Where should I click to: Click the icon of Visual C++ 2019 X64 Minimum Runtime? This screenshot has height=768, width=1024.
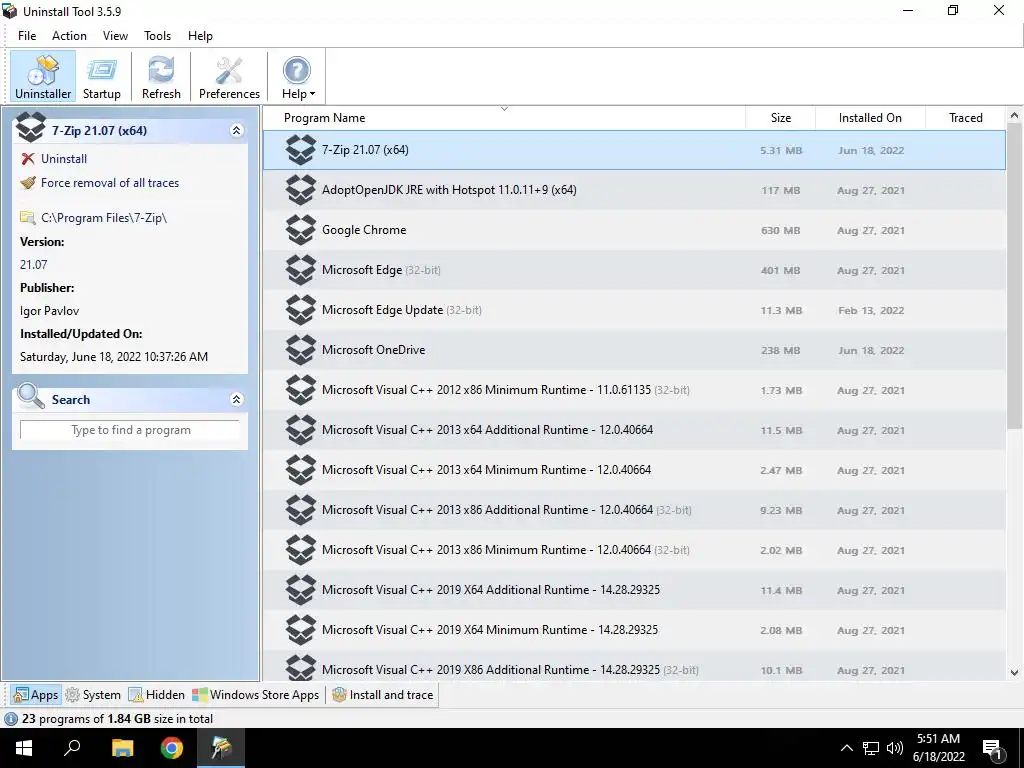[x=301, y=630]
